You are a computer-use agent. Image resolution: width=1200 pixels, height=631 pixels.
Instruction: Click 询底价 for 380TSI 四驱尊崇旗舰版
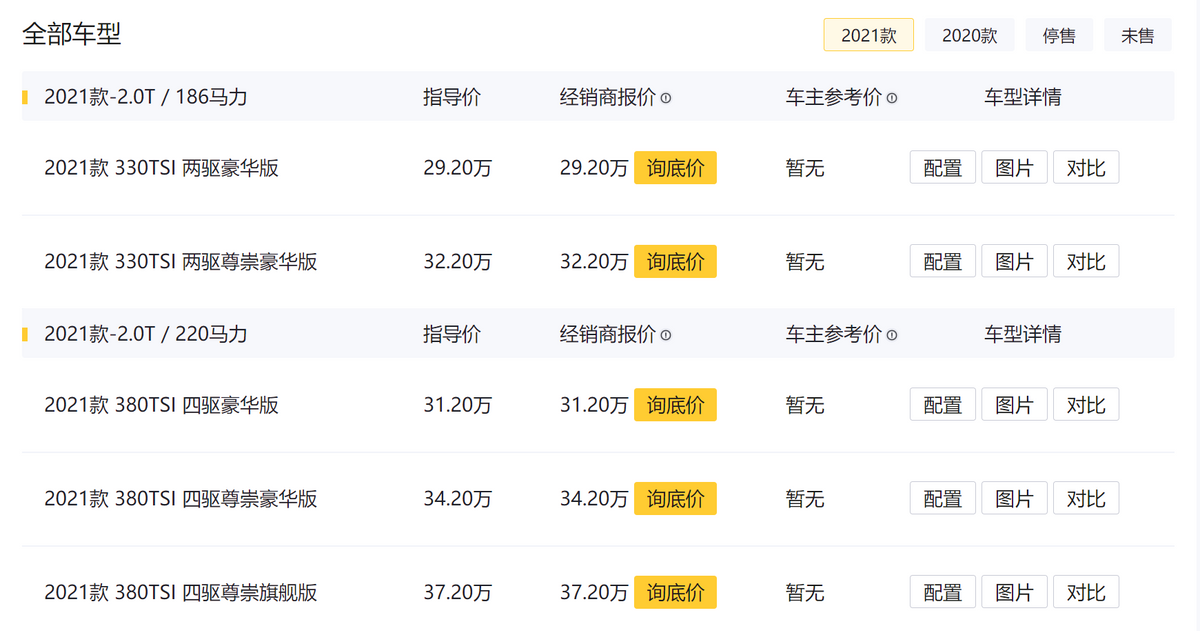(x=675, y=592)
